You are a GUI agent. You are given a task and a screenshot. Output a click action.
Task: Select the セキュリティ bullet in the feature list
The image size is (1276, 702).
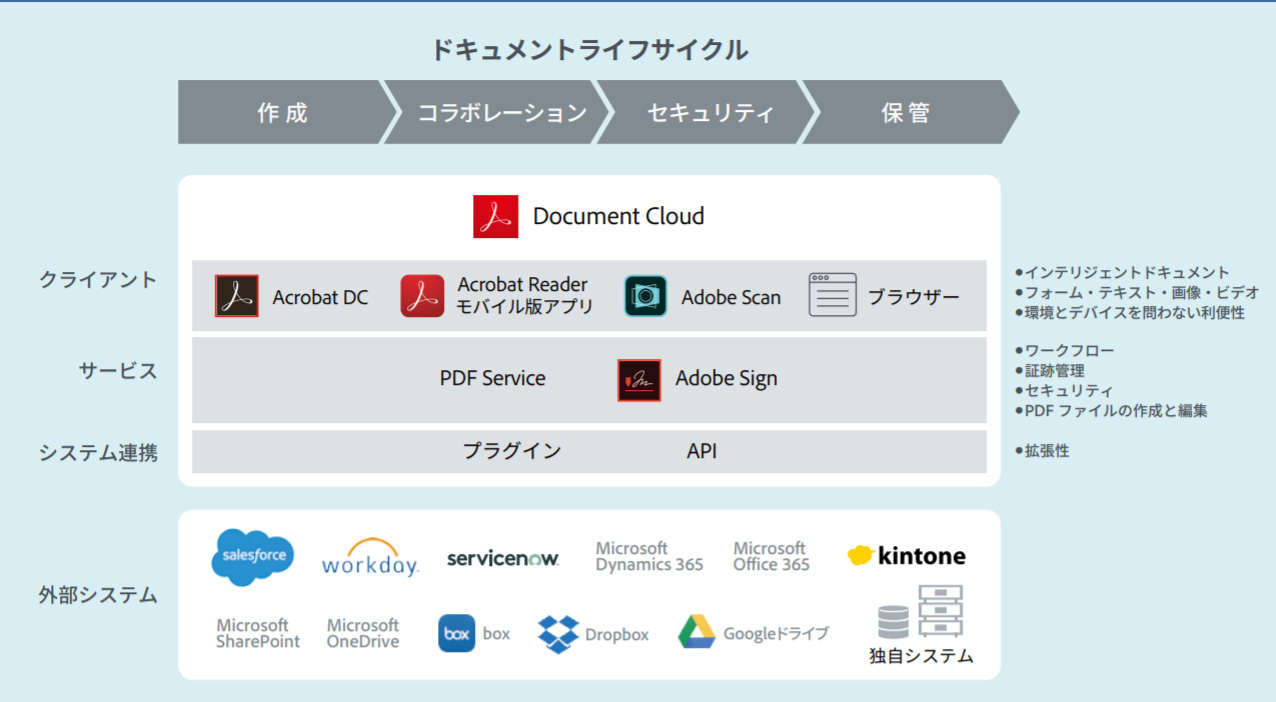click(x=1063, y=391)
